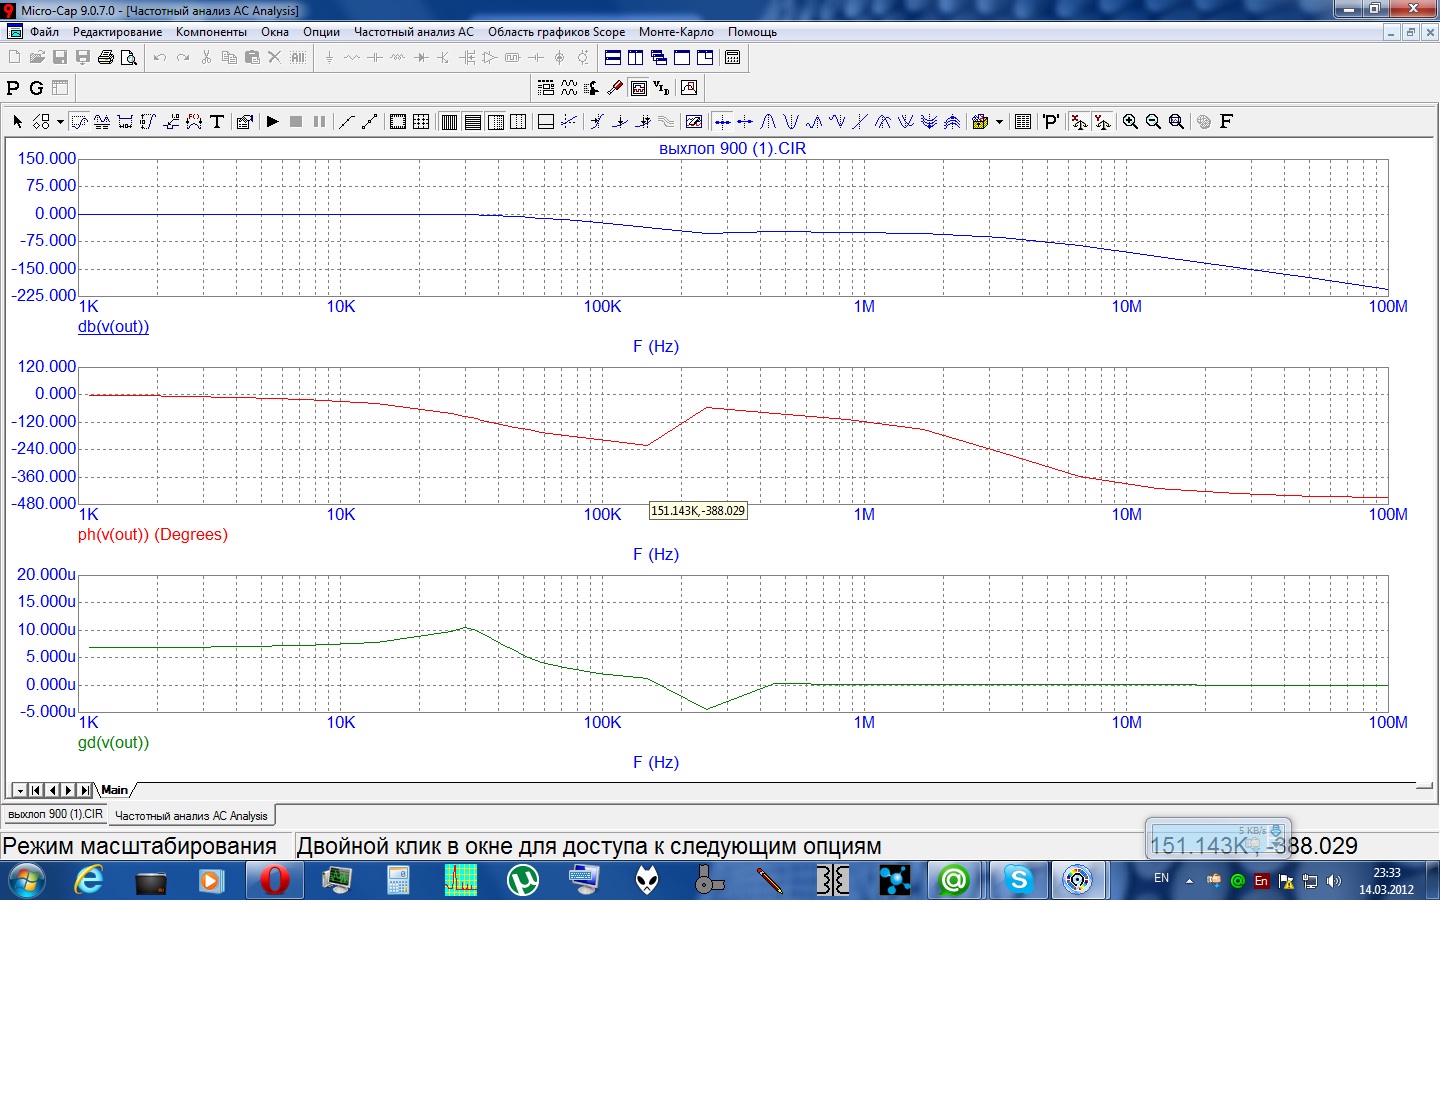Switch to Частотный анализ AC Analysis tab
Viewport: 1440px width, 1111px height.
(191, 815)
